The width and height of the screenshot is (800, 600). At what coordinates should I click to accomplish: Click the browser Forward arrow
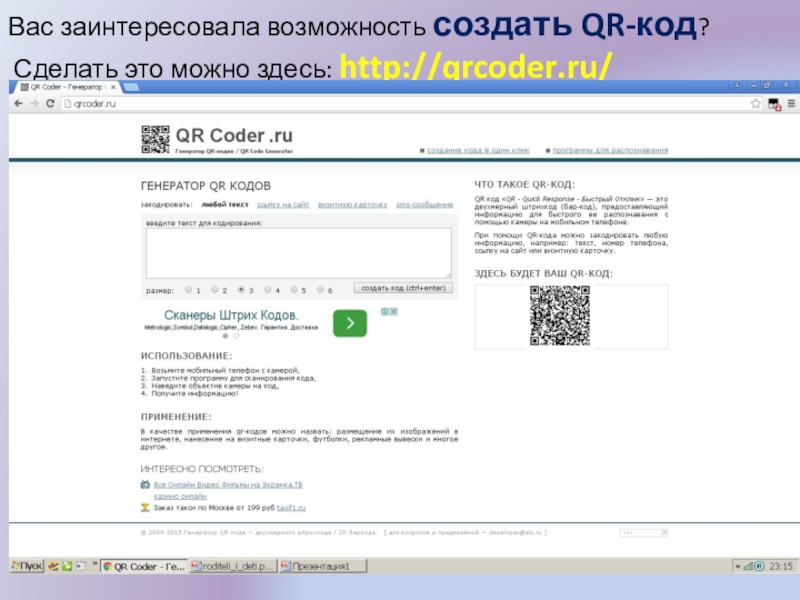click(x=34, y=104)
